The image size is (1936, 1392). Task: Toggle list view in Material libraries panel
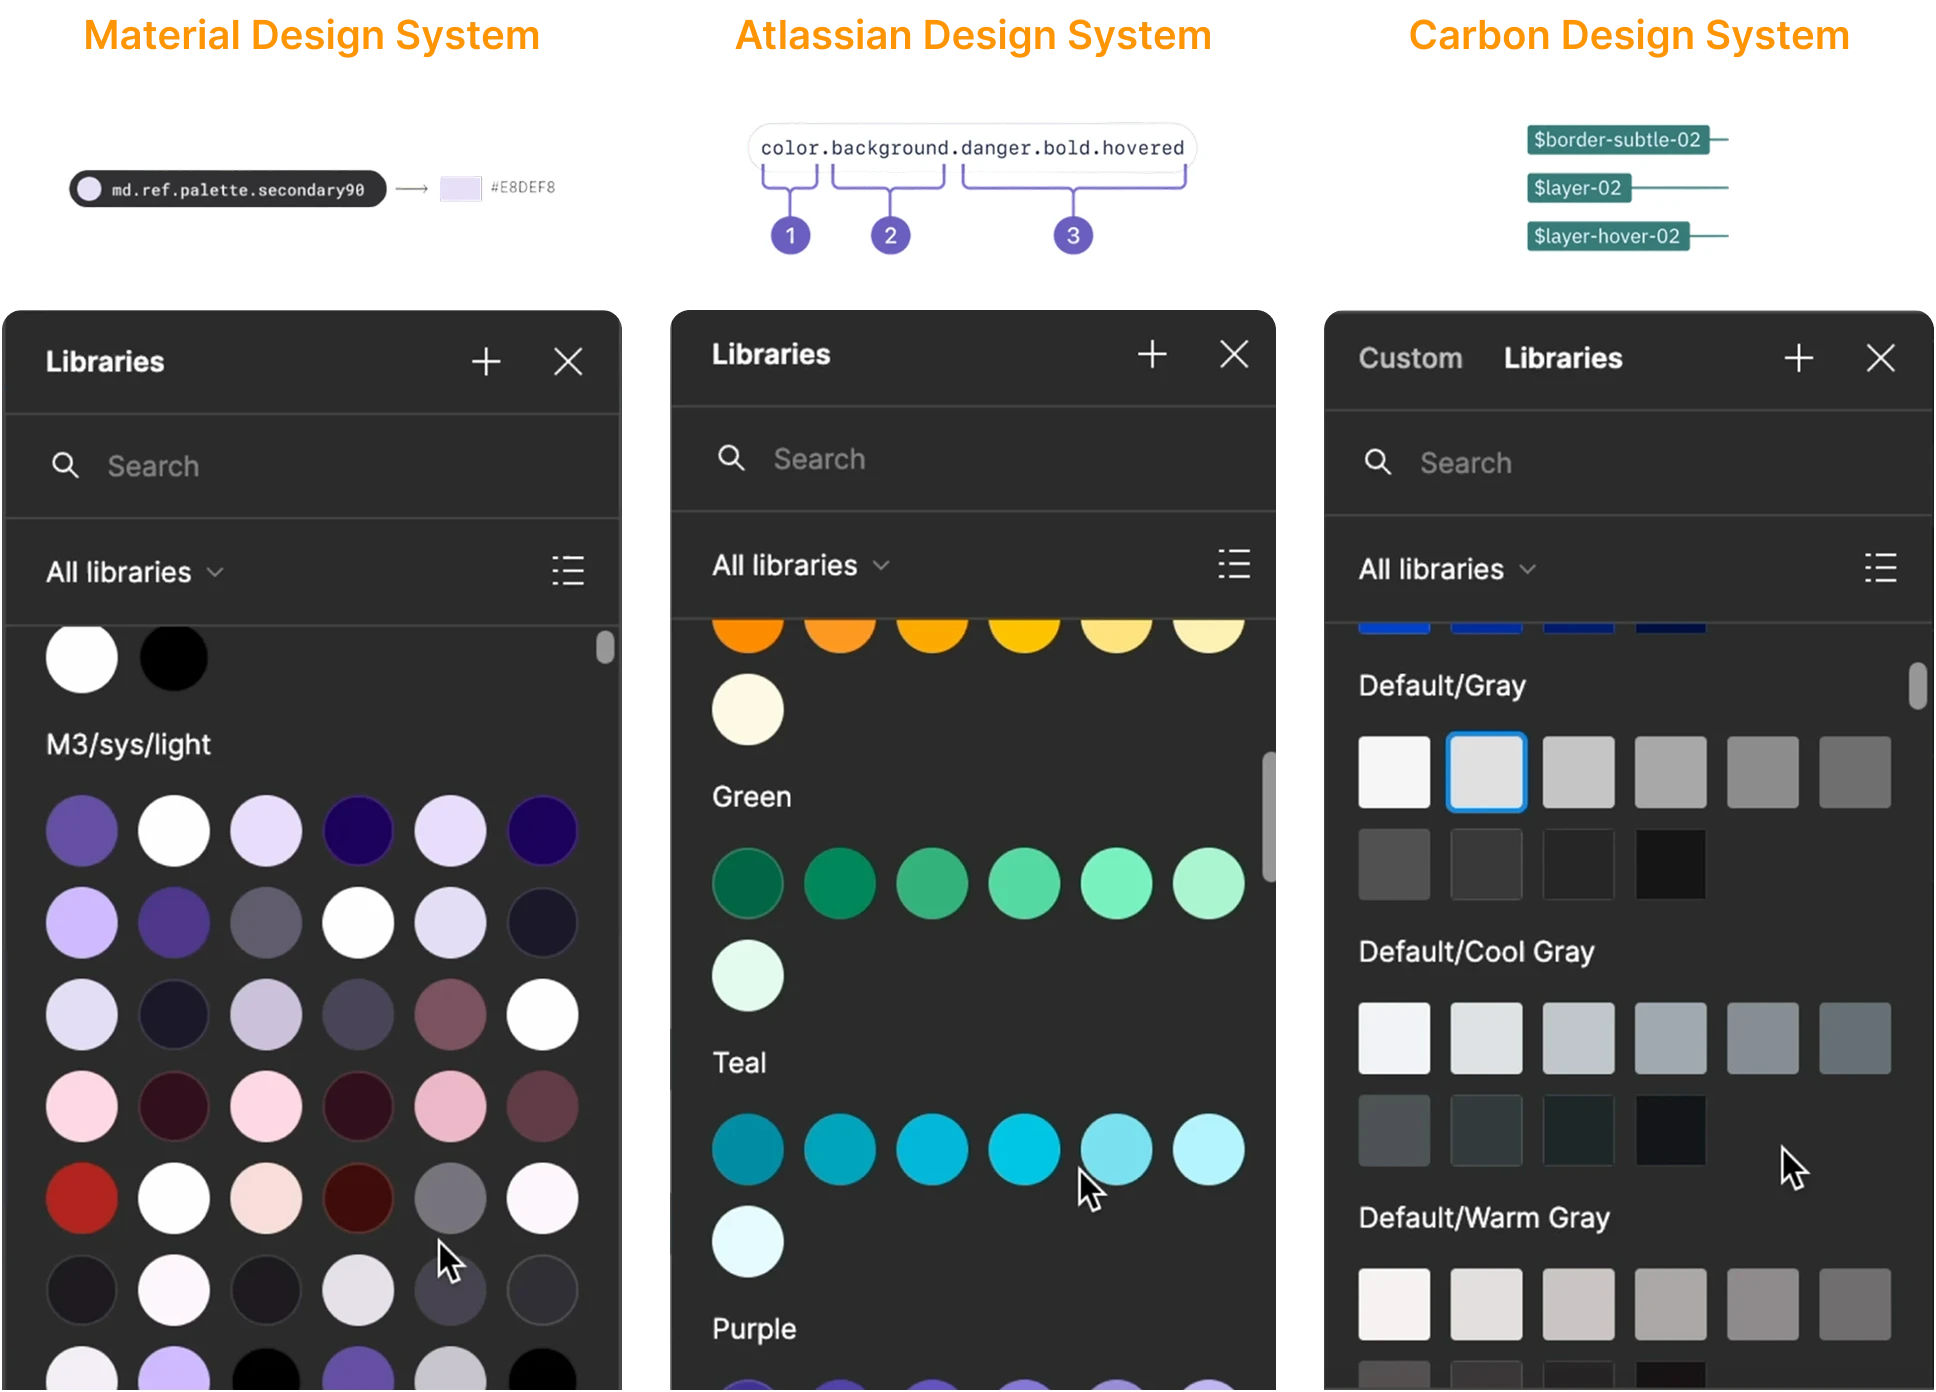(x=568, y=571)
